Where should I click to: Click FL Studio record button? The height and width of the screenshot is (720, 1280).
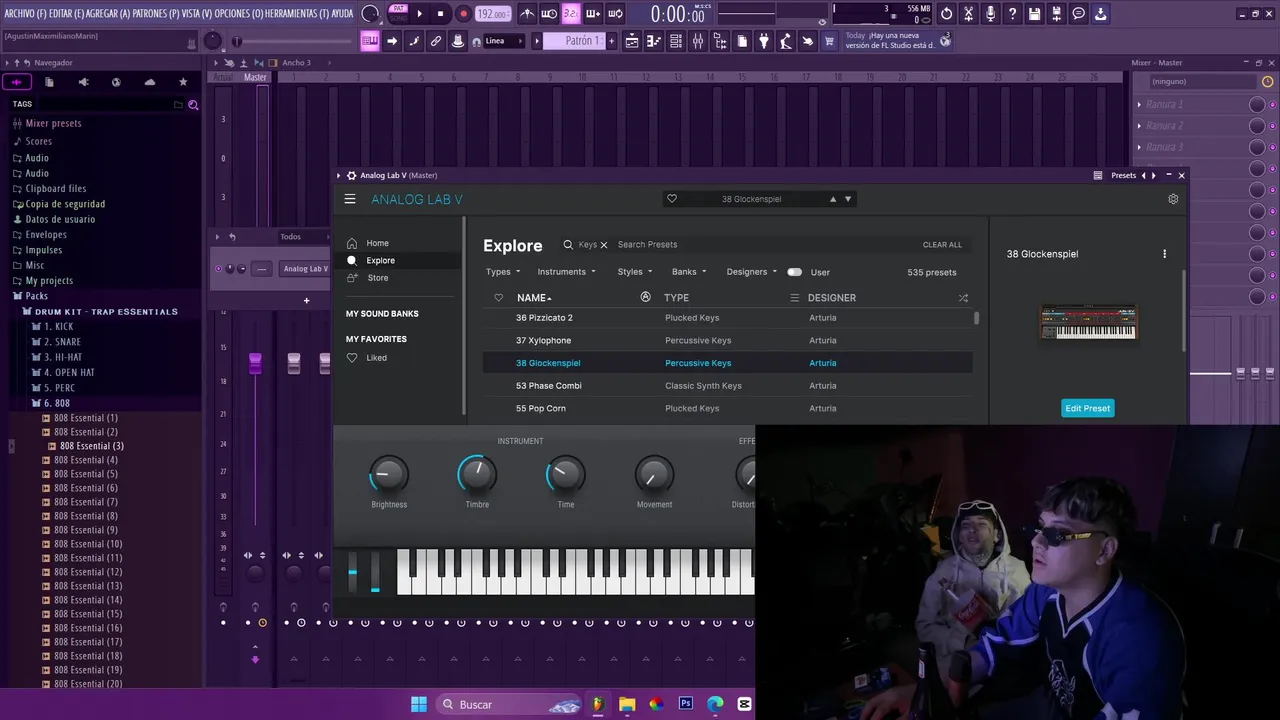463,14
